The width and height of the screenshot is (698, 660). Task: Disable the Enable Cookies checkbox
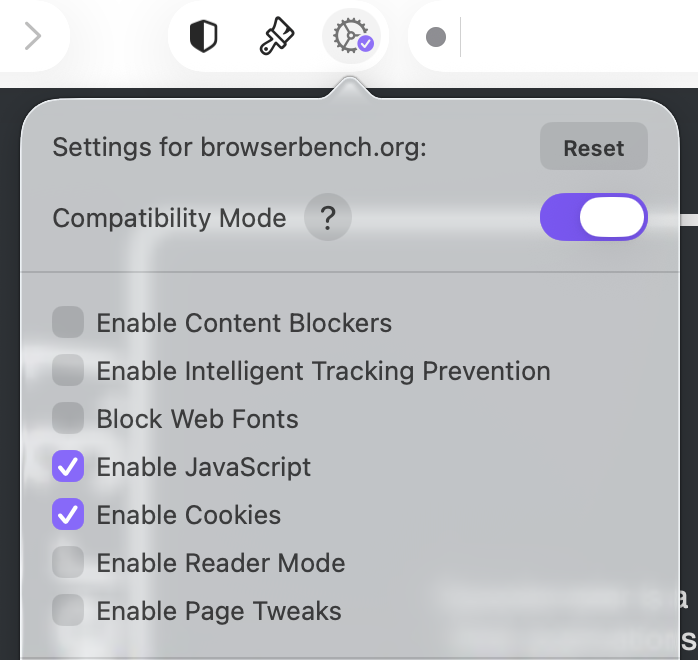click(x=68, y=515)
